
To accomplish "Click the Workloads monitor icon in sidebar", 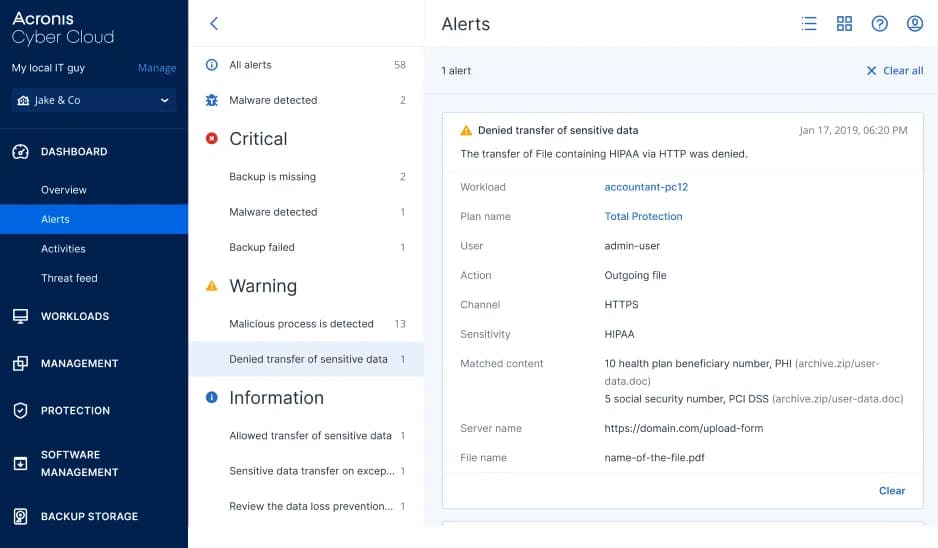I will coord(20,316).
